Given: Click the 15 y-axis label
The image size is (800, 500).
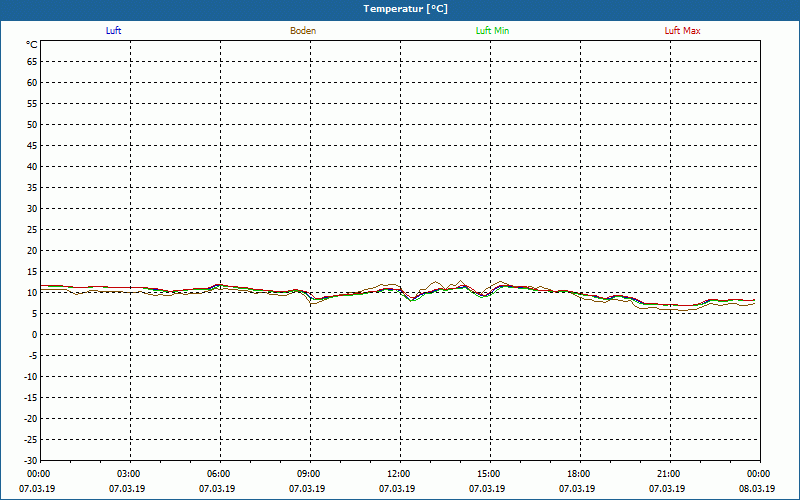Looking at the screenshot, I should click(32, 272).
